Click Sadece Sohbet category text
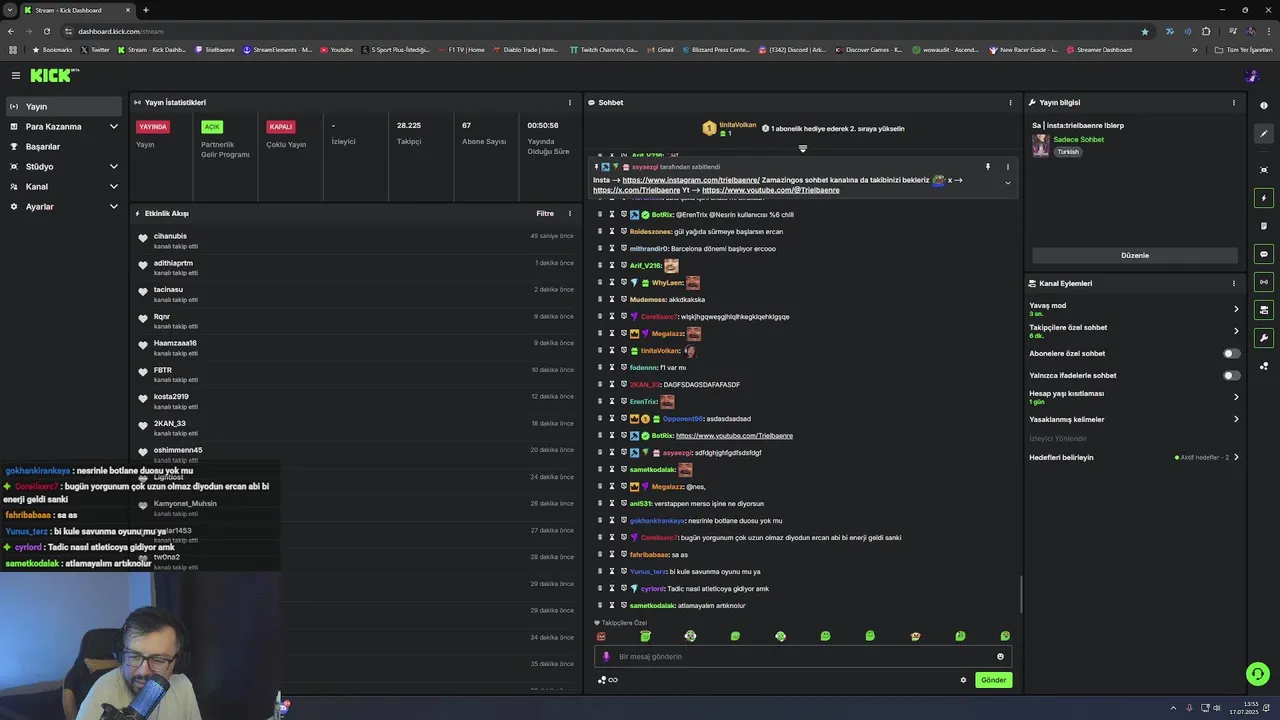This screenshot has width=1280, height=720. coord(1079,139)
